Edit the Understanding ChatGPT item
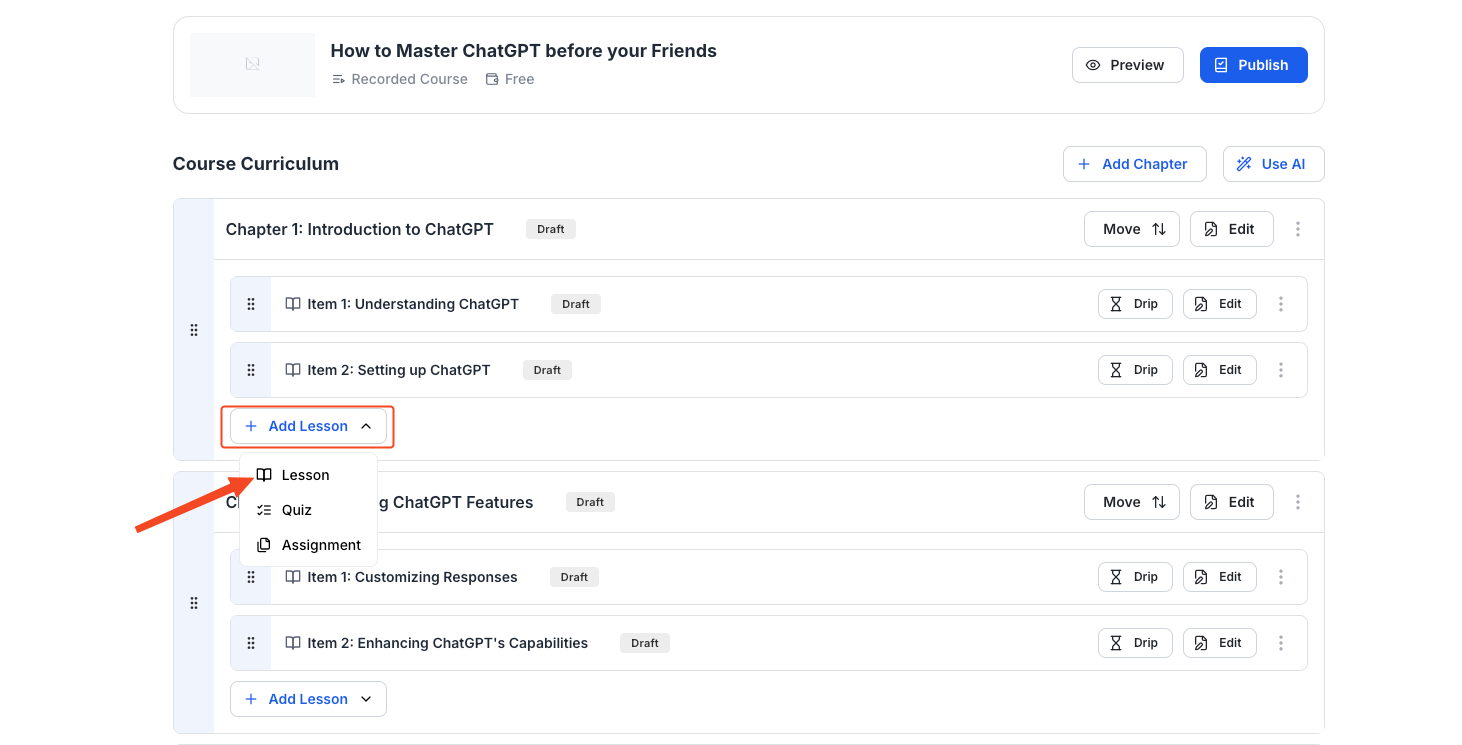The width and height of the screenshot is (1462, 745). click(x=1220, y=304)
